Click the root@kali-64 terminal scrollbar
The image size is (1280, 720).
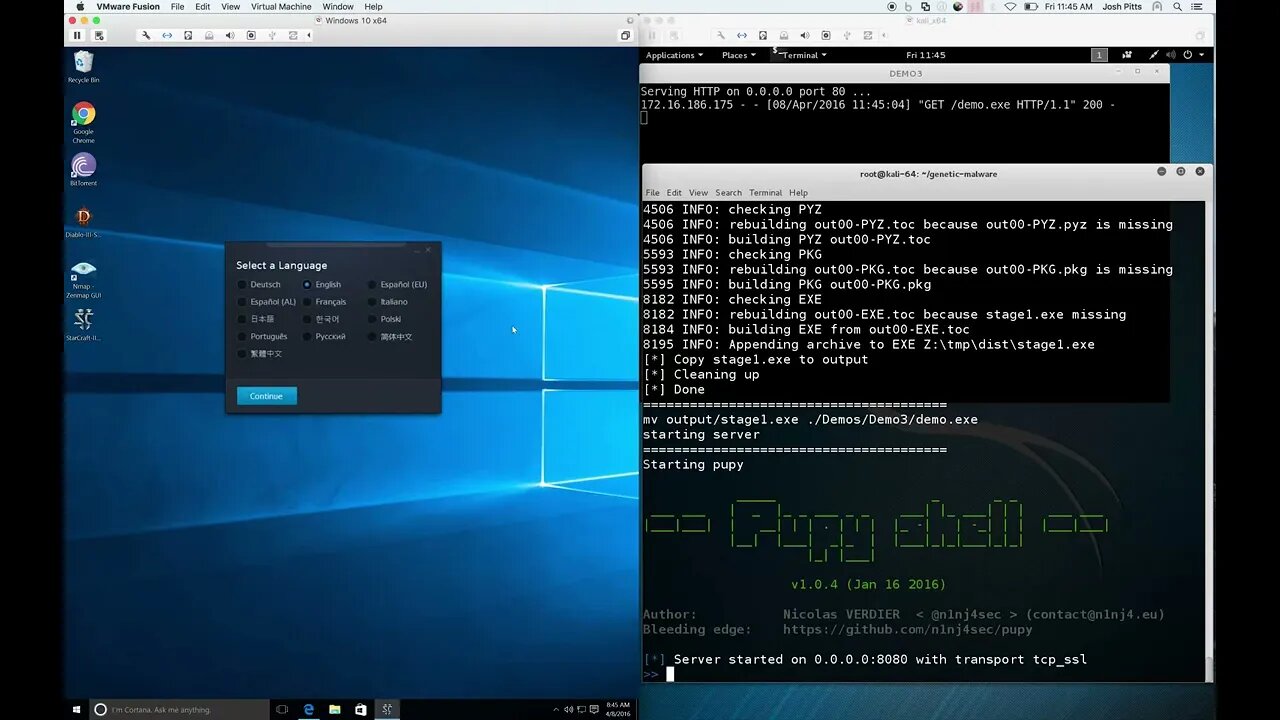(1208, 440)
